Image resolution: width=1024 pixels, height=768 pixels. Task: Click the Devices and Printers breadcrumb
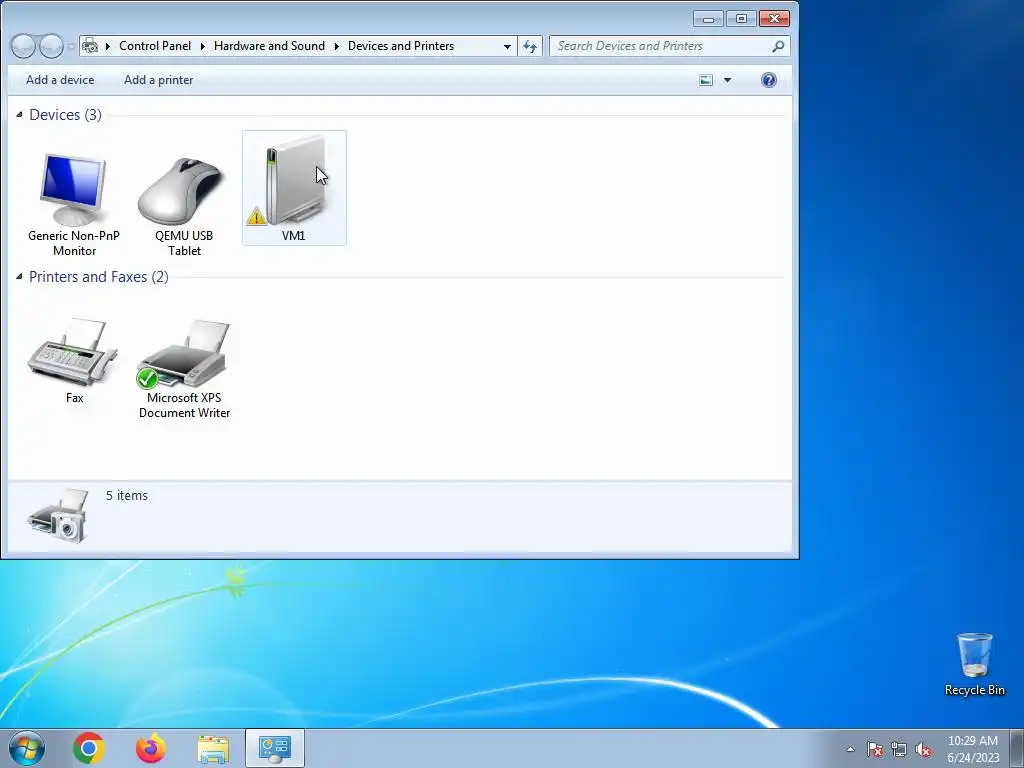coord(401,46)
